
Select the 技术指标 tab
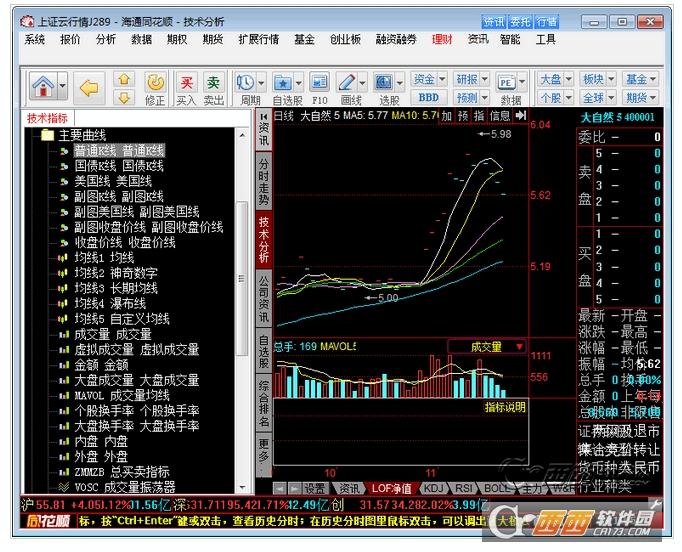click(x=47, y=118)
